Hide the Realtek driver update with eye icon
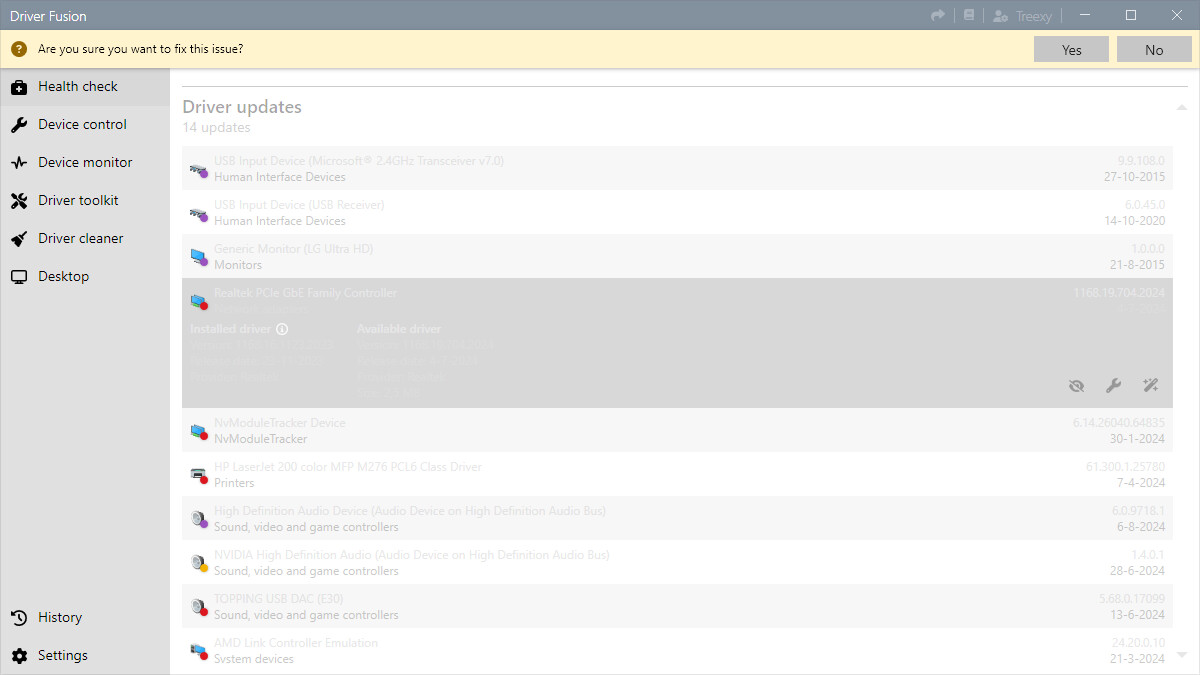 pos(1076,386)
